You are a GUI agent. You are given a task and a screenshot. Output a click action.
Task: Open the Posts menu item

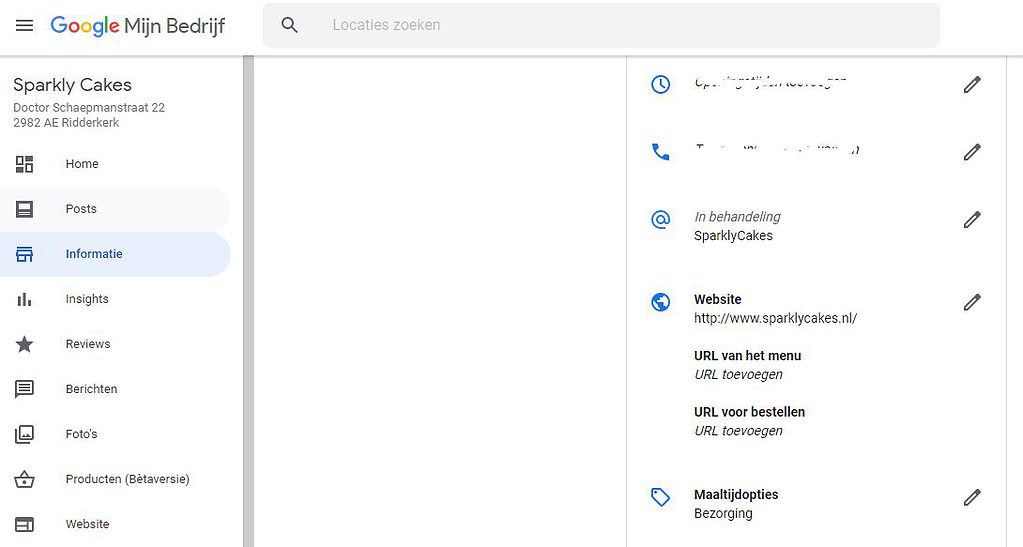pos(115,209)
